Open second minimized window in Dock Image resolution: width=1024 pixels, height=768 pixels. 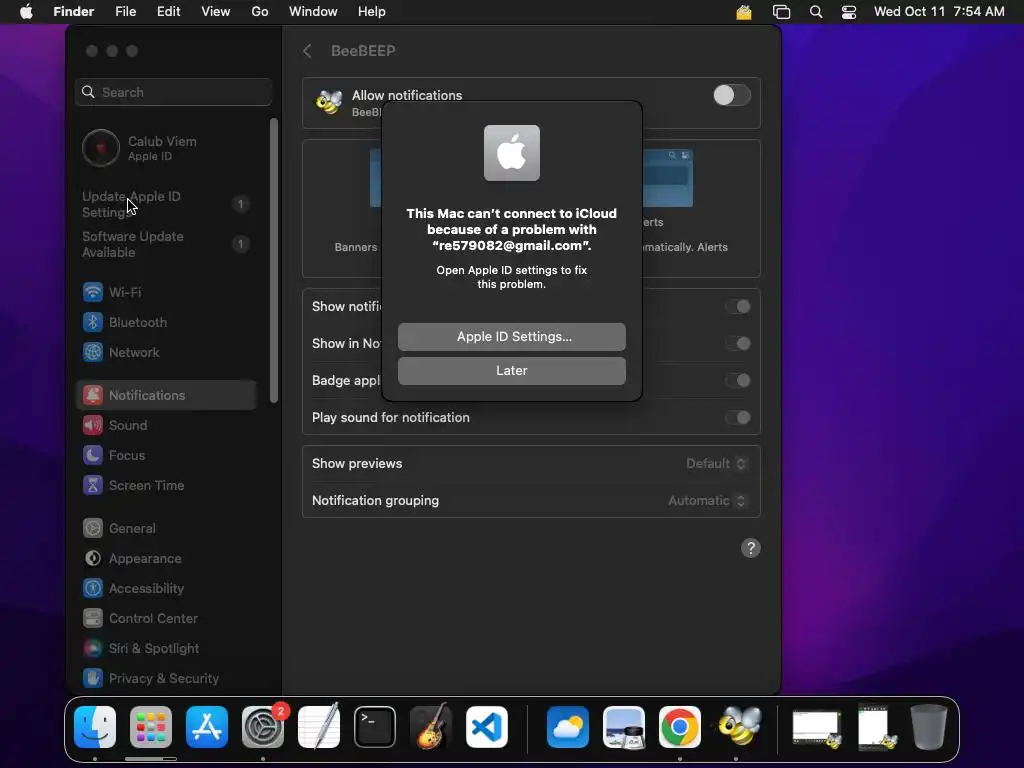pyautogui.click(x=876, y=727)
